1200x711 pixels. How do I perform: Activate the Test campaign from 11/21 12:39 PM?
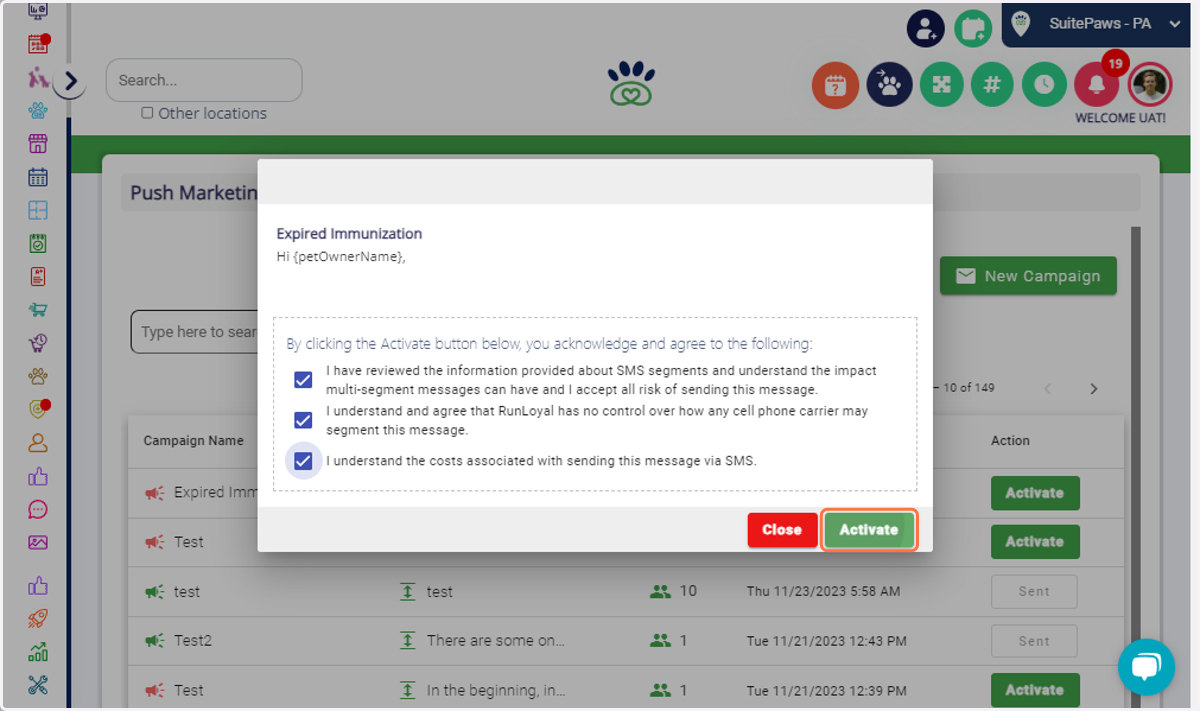click(1035, 690)
